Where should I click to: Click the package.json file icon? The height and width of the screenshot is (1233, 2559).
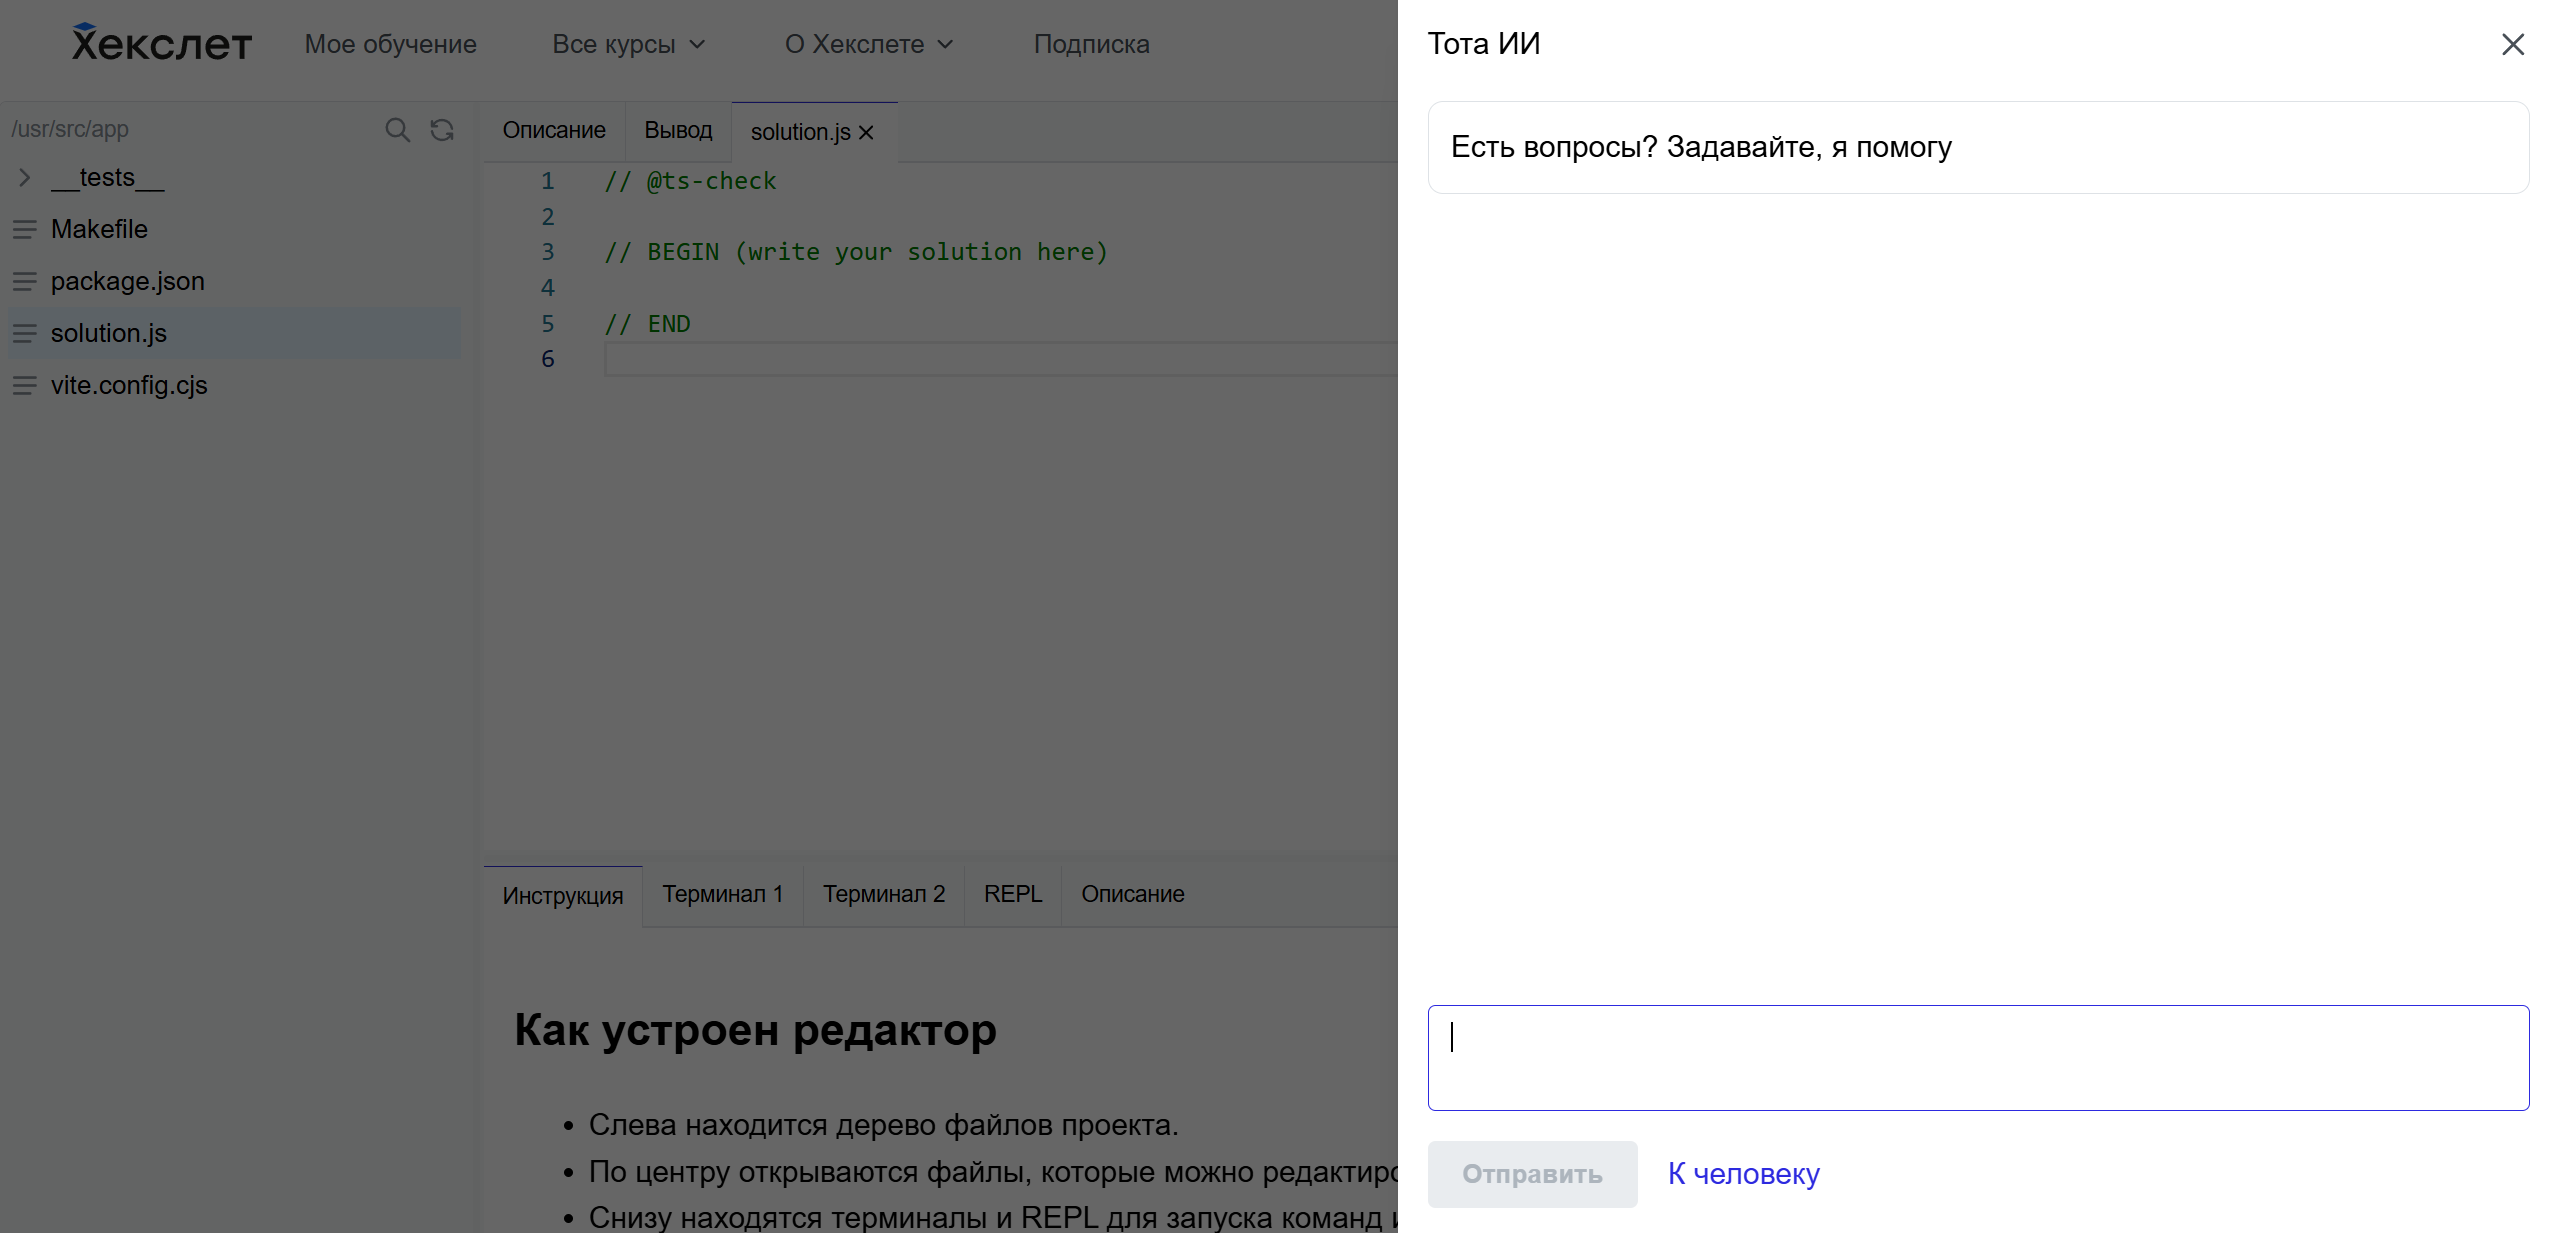[25, 281]
